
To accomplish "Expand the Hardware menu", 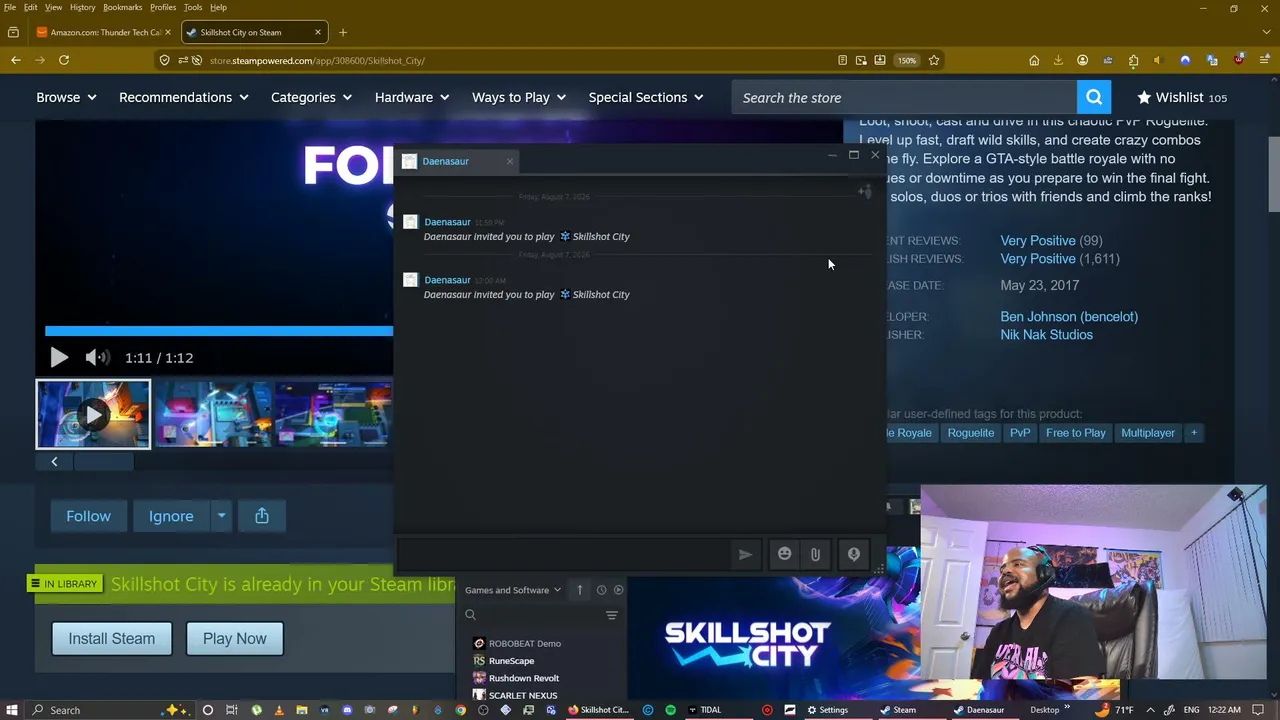I will 412,97.
